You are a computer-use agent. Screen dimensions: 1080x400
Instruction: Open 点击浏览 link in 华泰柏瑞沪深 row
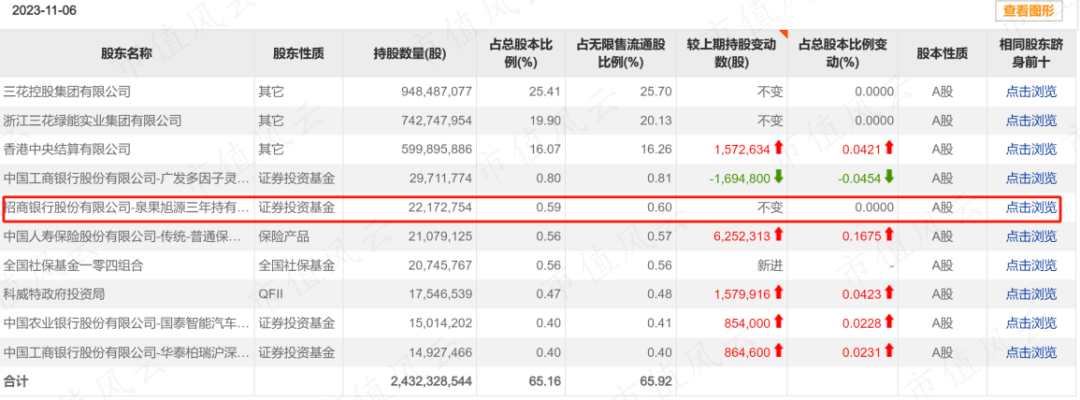pos(1031,352)
